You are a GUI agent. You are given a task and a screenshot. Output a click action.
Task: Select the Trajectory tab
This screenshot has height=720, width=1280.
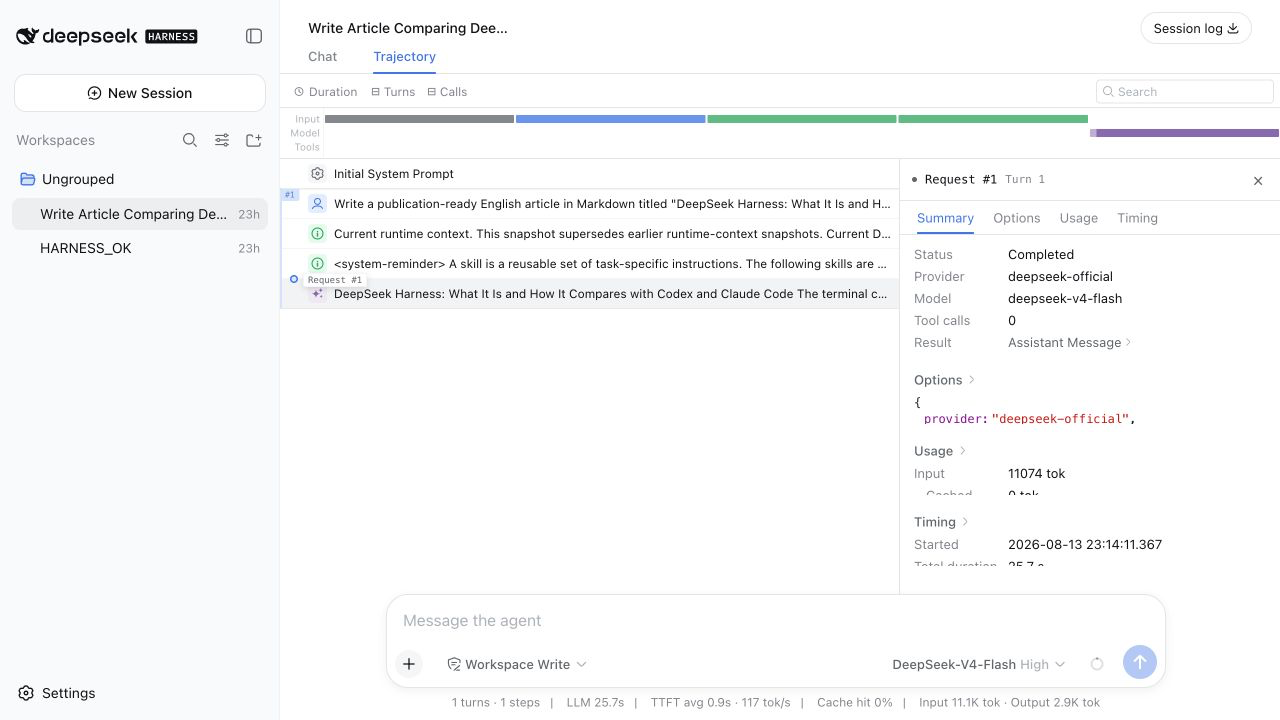[x=404, y=57]
